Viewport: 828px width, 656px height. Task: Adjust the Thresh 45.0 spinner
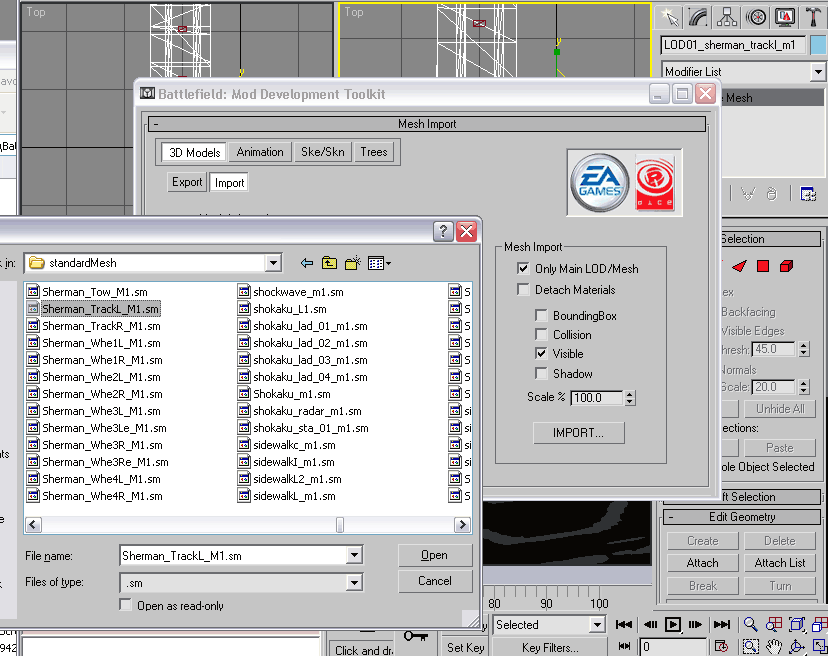(x=804, y=349)
